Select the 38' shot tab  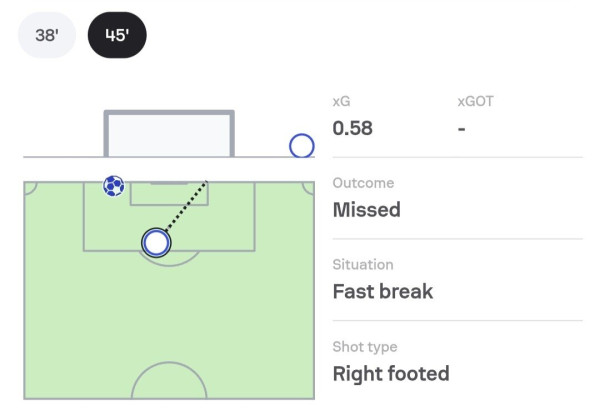click(x=47, y=36)
